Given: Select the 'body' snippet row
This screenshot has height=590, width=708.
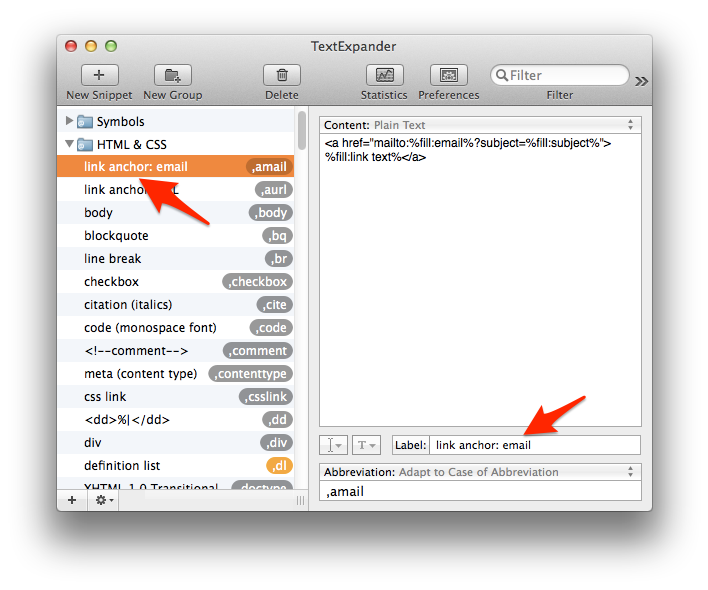Looking at the screenshot, I should pos(176,213).
